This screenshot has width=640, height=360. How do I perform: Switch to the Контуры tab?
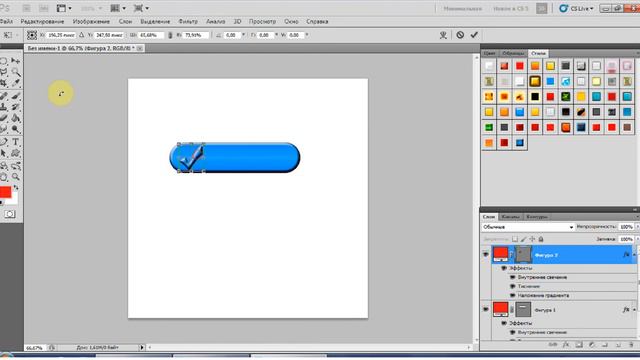[x=536, y=217]
